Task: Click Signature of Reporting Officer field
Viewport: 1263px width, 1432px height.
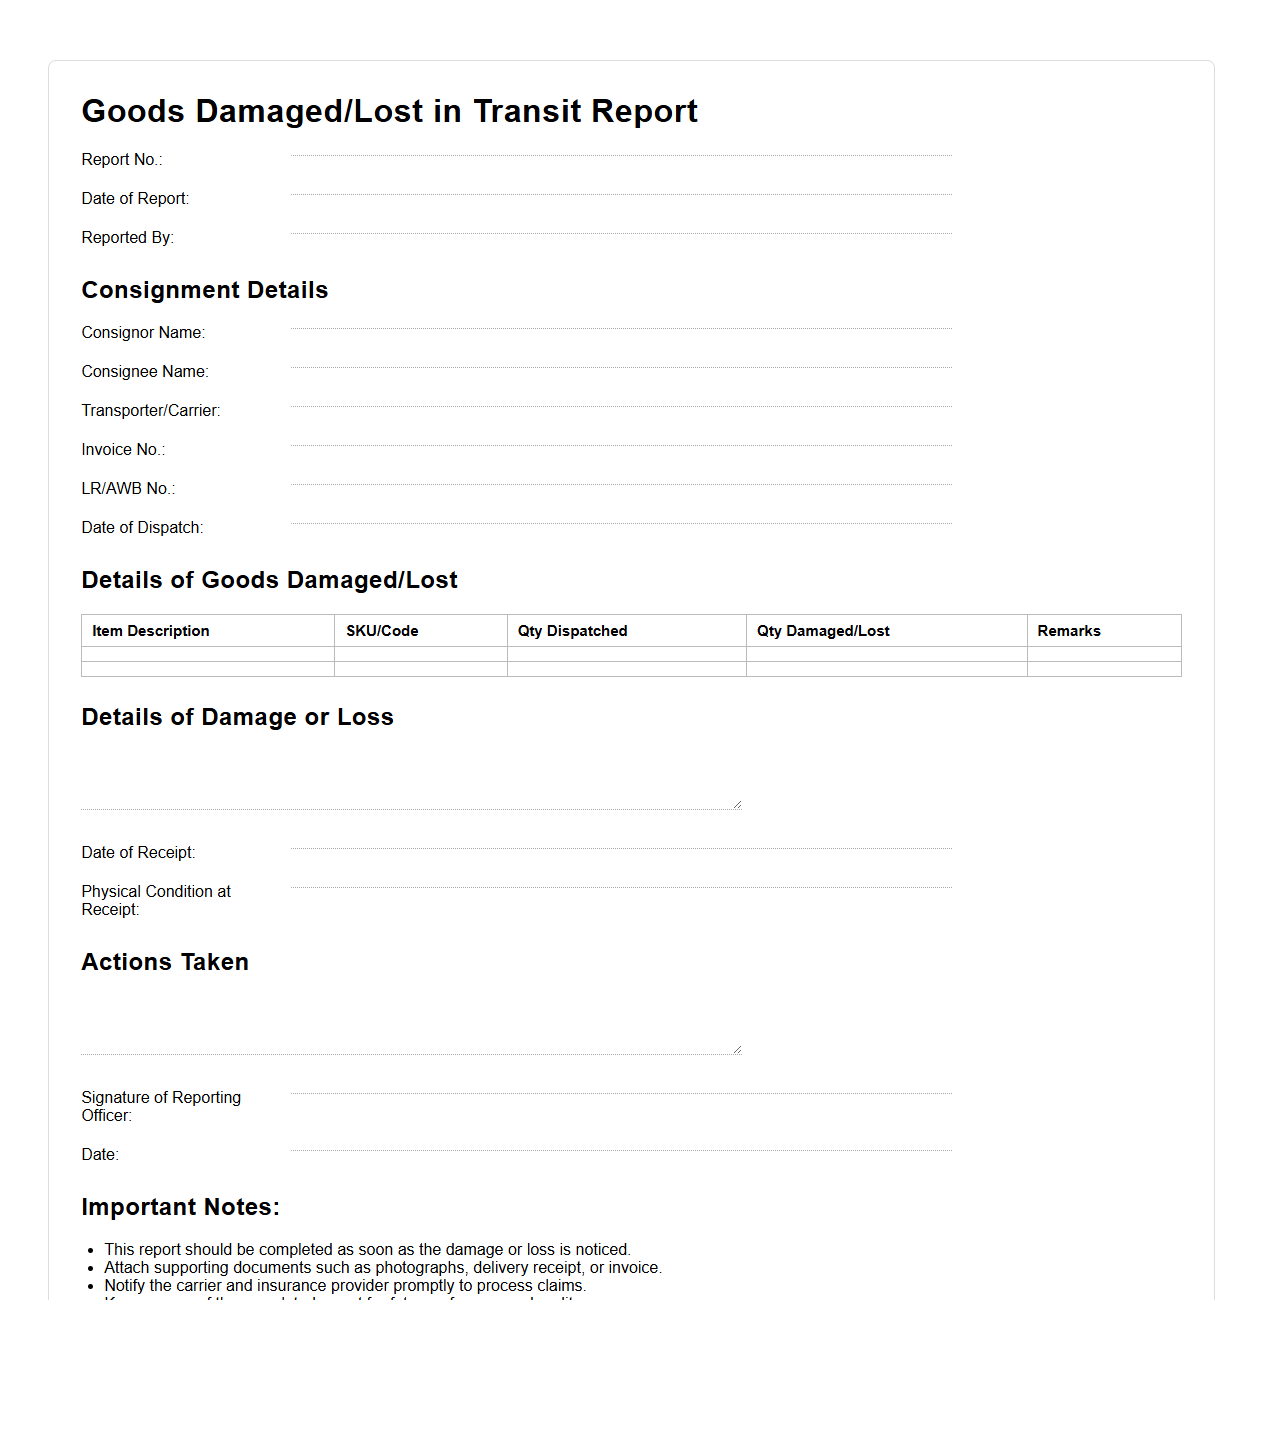Action: pos(620,1085)
